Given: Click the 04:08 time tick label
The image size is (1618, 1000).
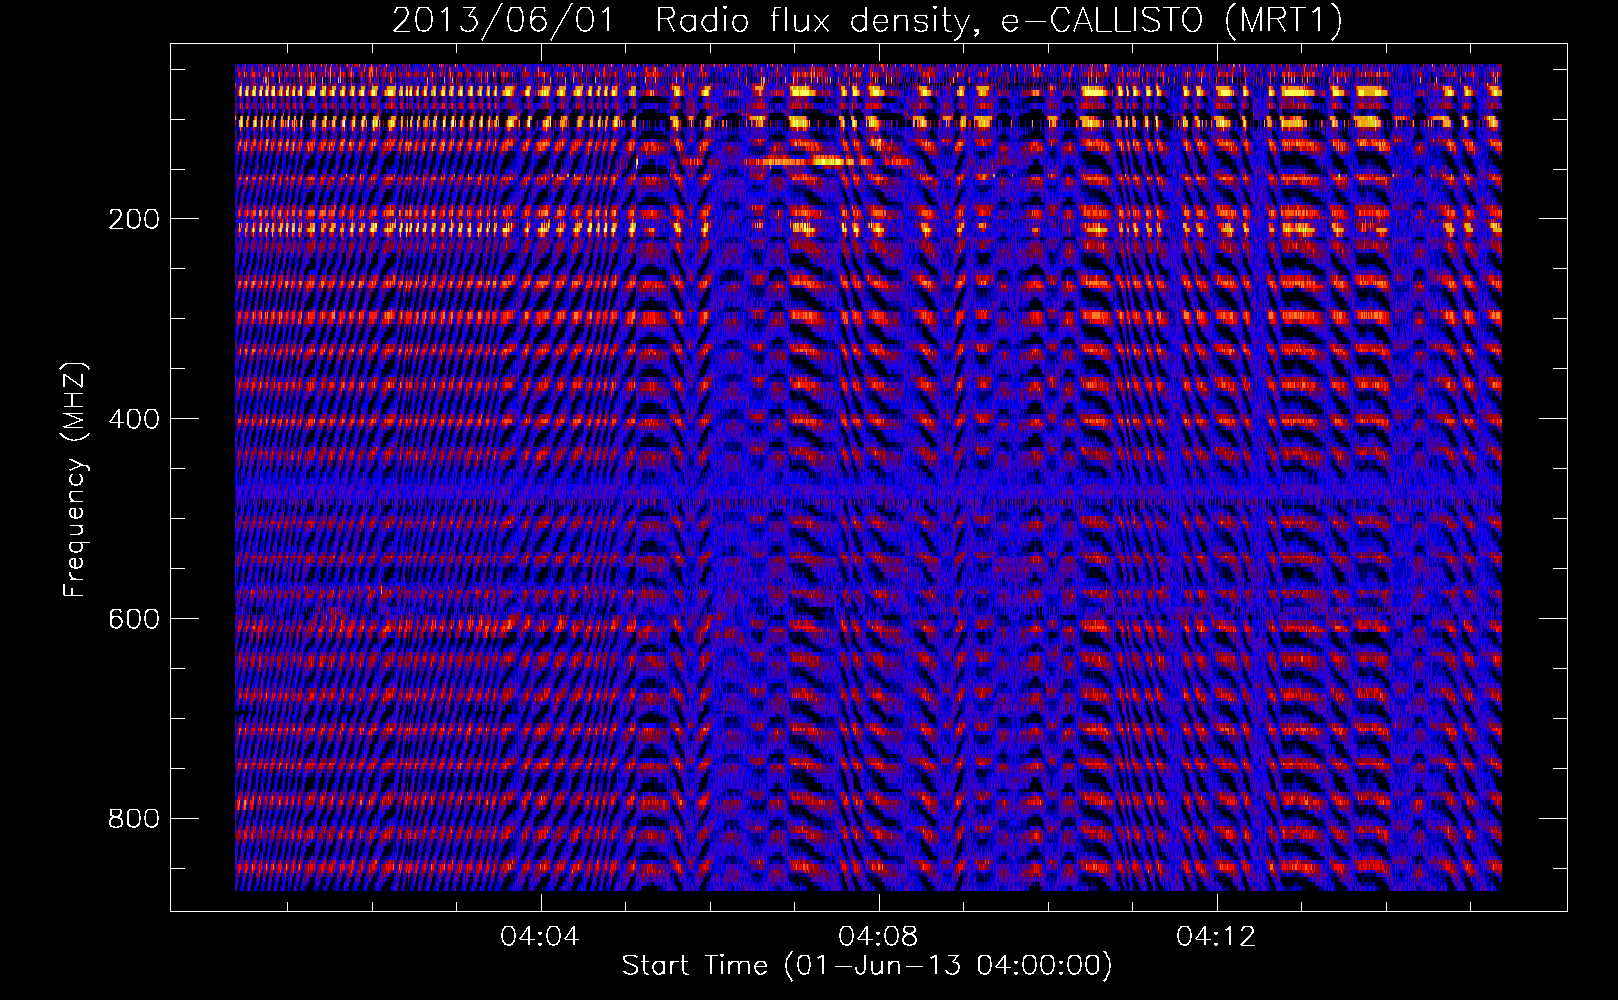Looking at the screenshot, I should click(878, 937).
